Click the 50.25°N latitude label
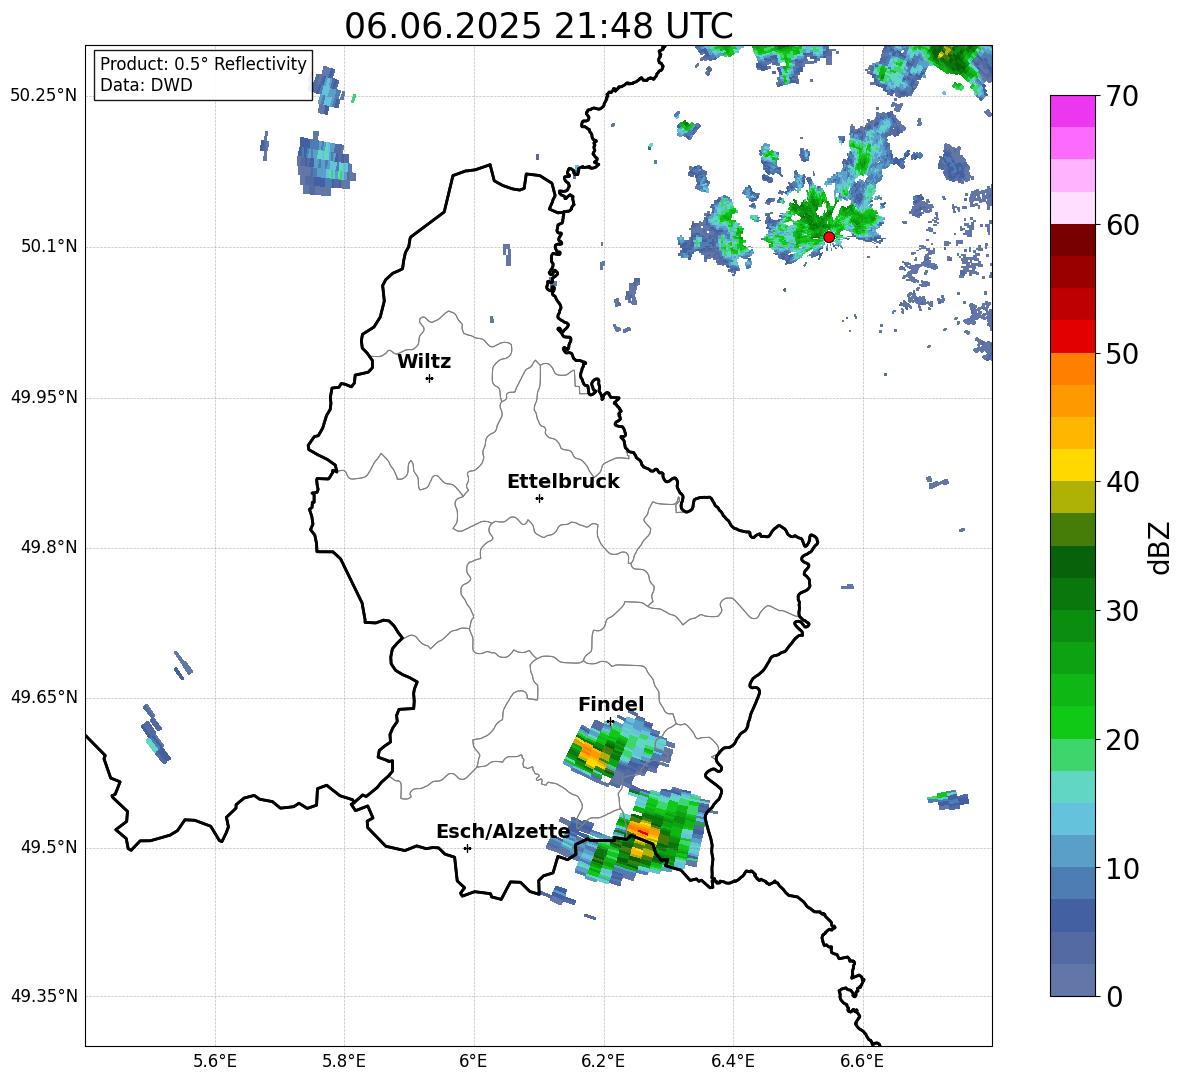 tap(44, 96)
